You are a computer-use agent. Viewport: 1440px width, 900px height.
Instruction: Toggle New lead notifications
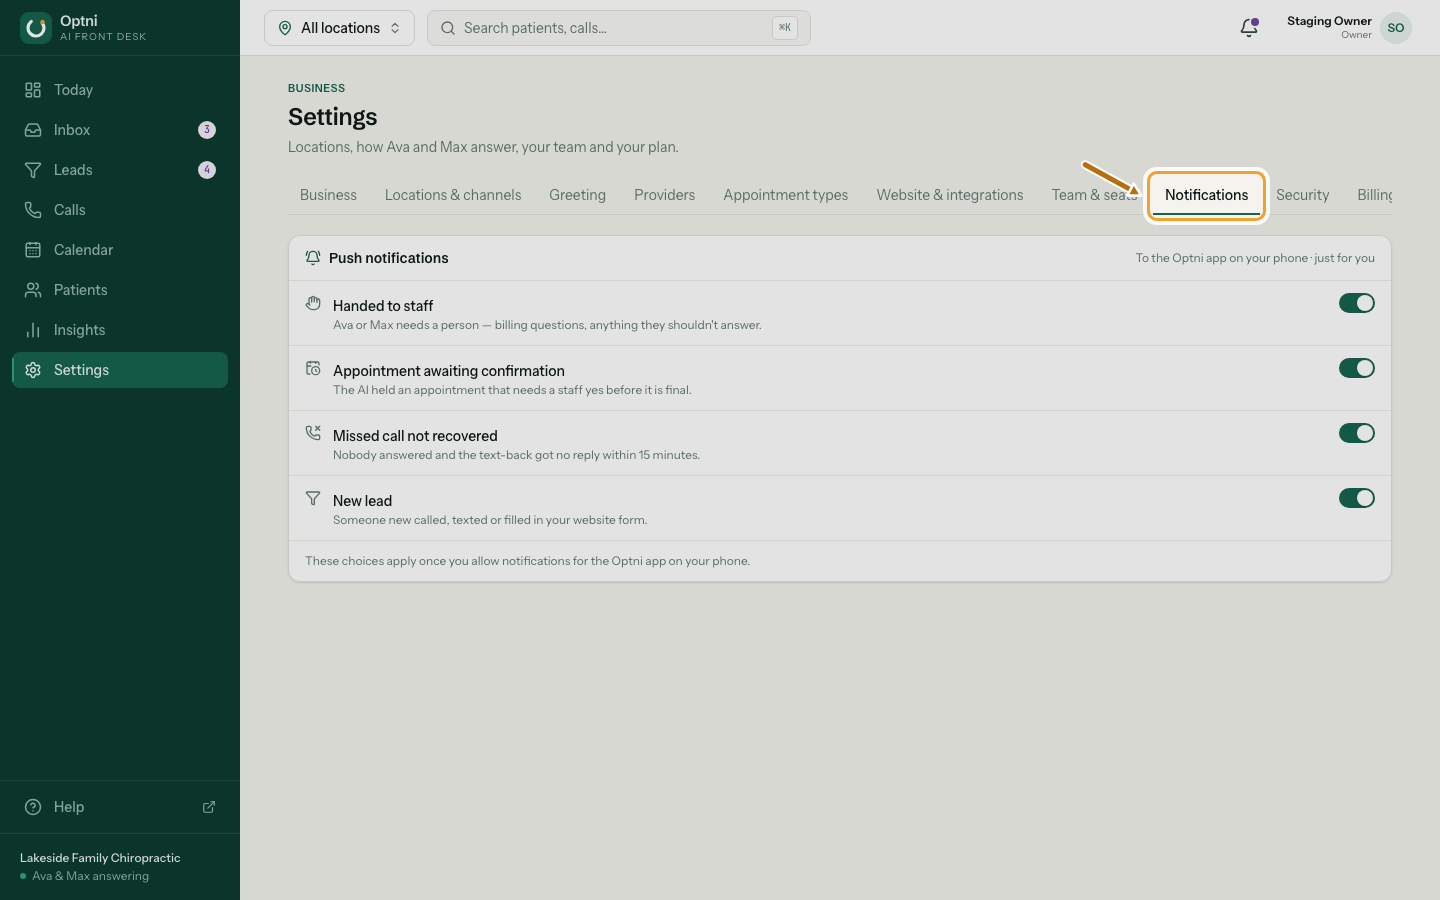1357,498
